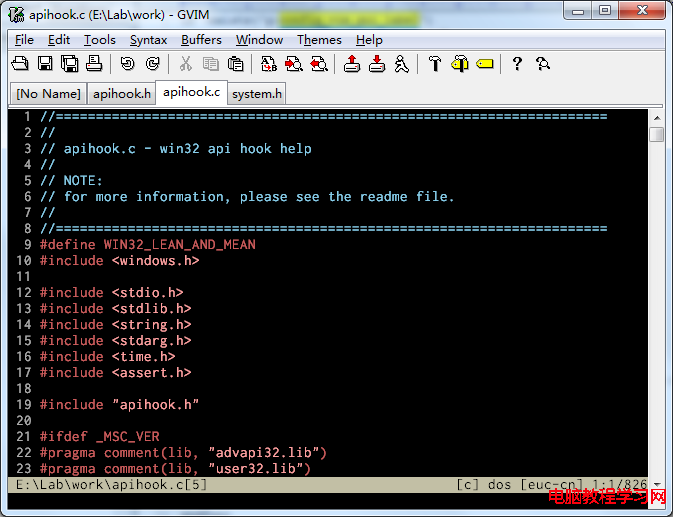
Task: Click the Save Session icon
Action: [377, 64]
